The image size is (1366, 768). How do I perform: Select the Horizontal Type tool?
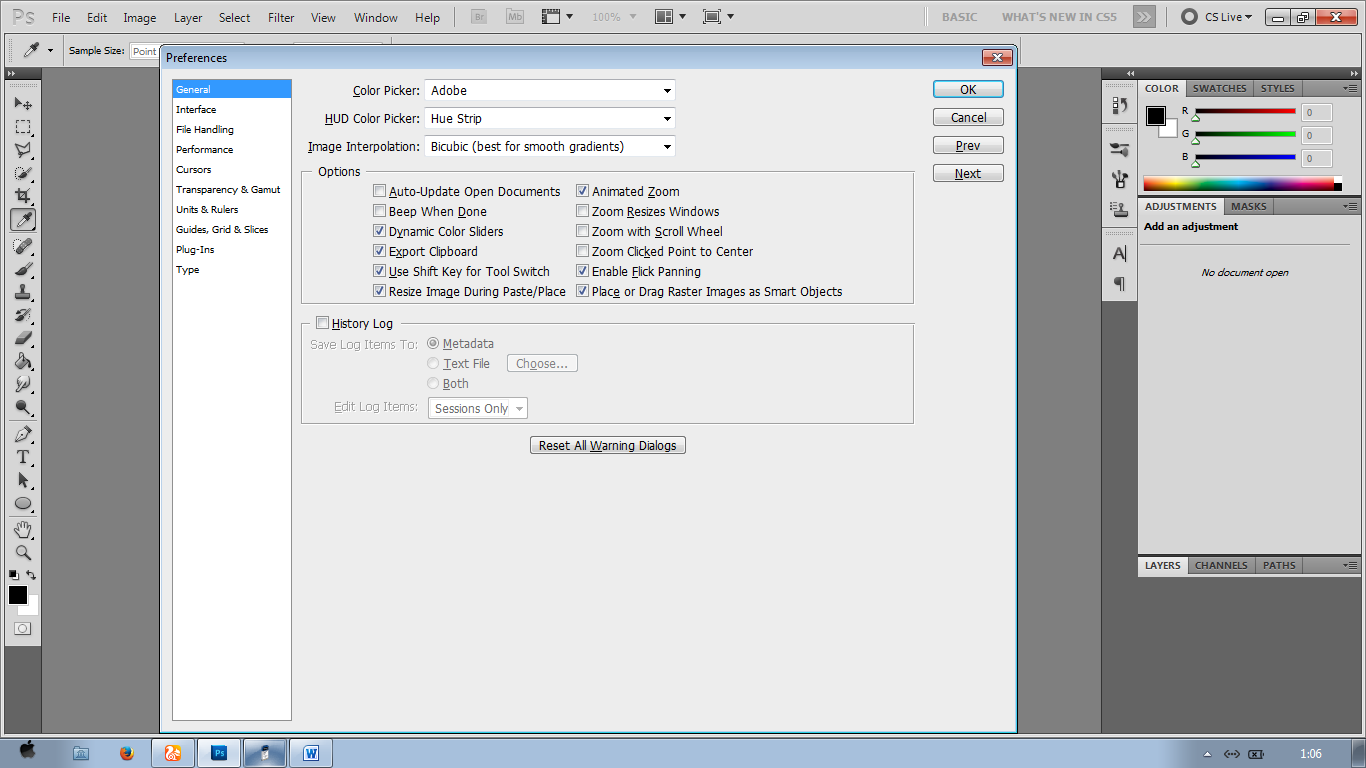coord(22,457)
